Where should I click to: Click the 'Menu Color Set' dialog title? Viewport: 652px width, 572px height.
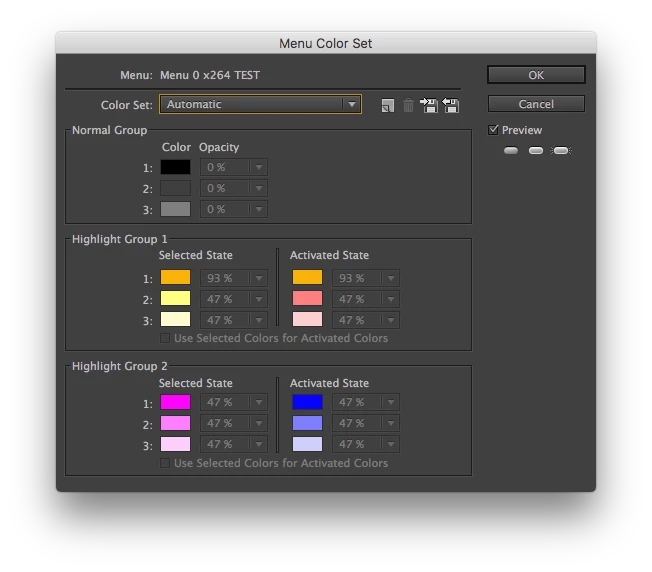tap(326, 43)
